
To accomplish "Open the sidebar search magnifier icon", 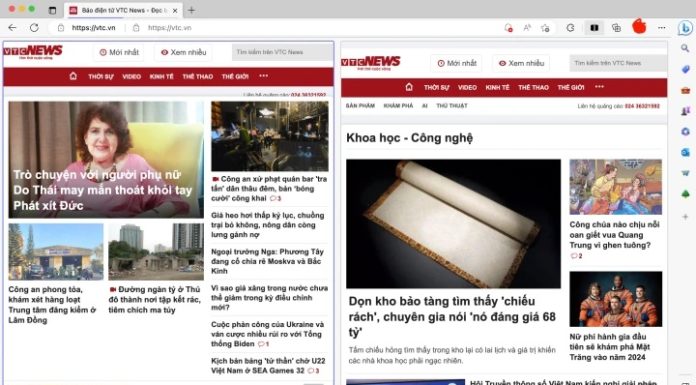I will click(x=685, y=48).
